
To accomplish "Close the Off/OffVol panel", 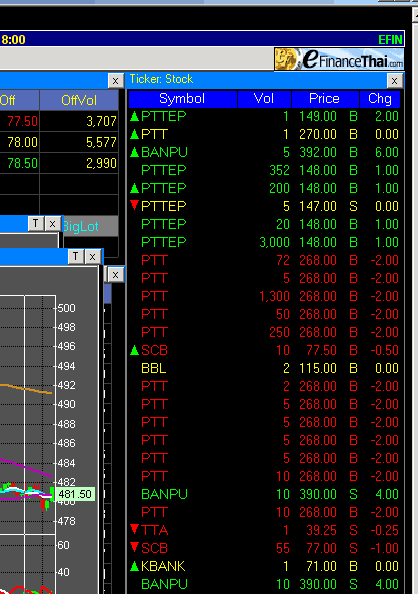I will 116,81.
